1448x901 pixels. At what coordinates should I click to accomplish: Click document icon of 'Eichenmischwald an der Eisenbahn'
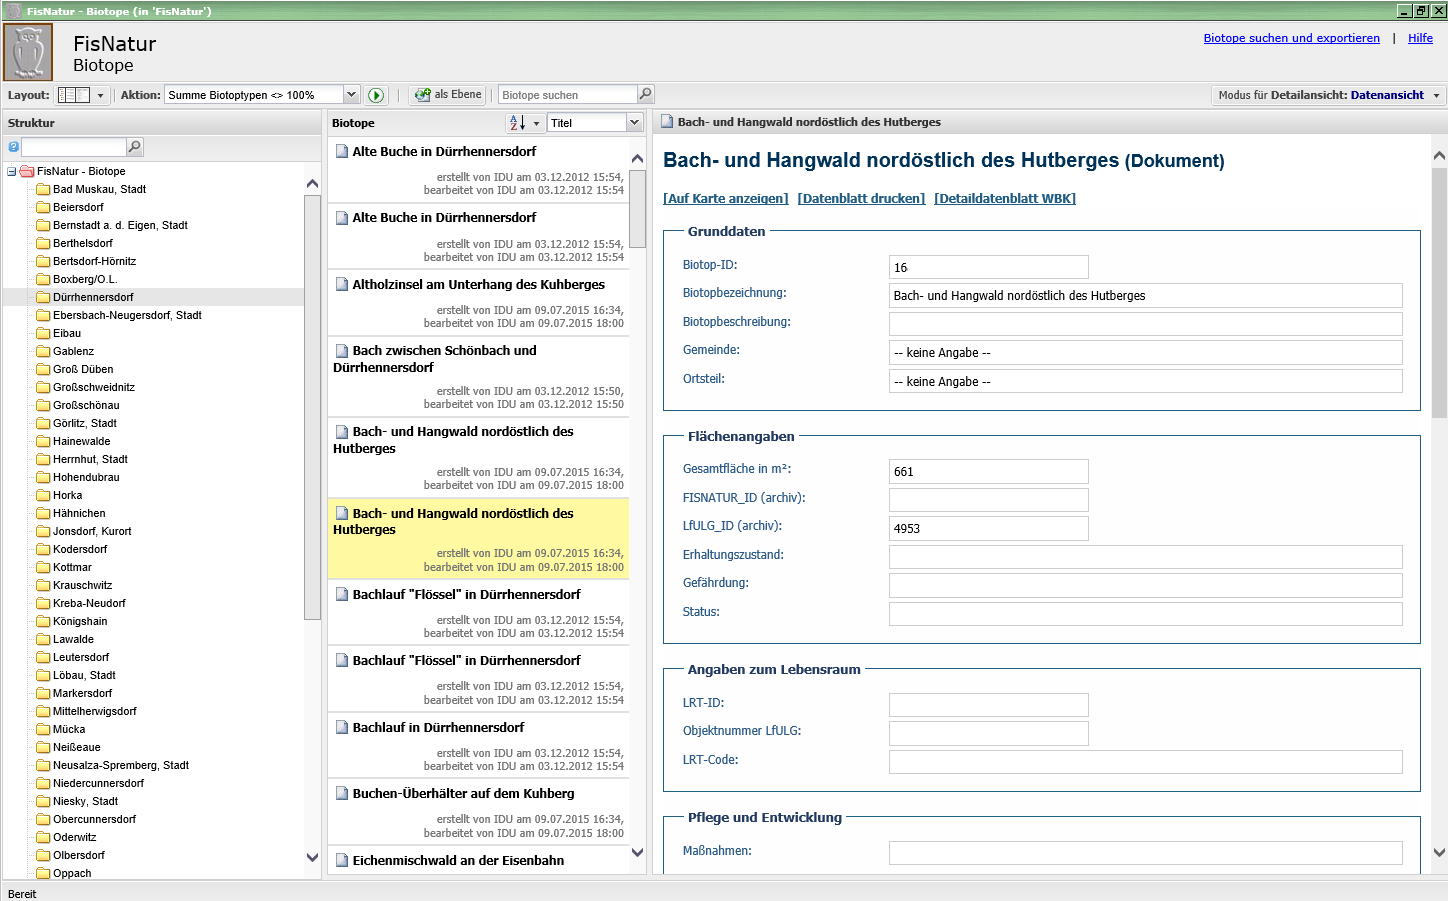pyautogui.click(x=342, y=860)
